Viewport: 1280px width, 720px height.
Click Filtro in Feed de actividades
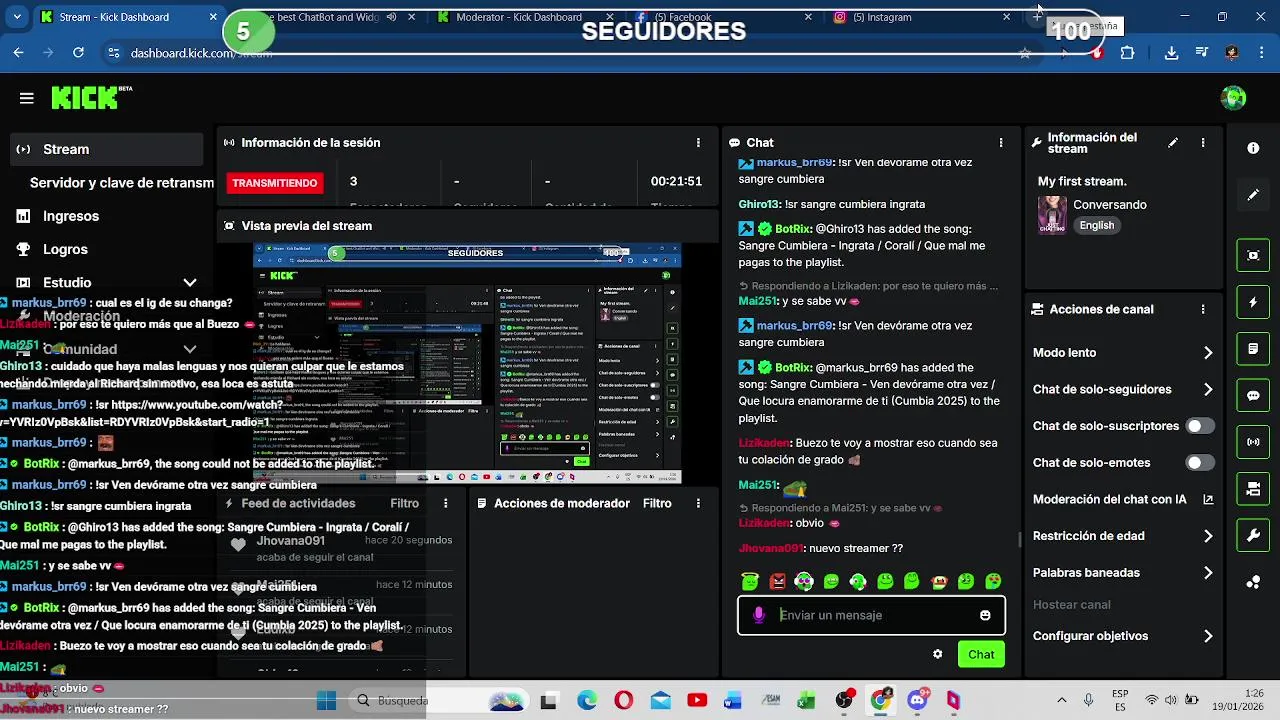[x=404, y=504]
